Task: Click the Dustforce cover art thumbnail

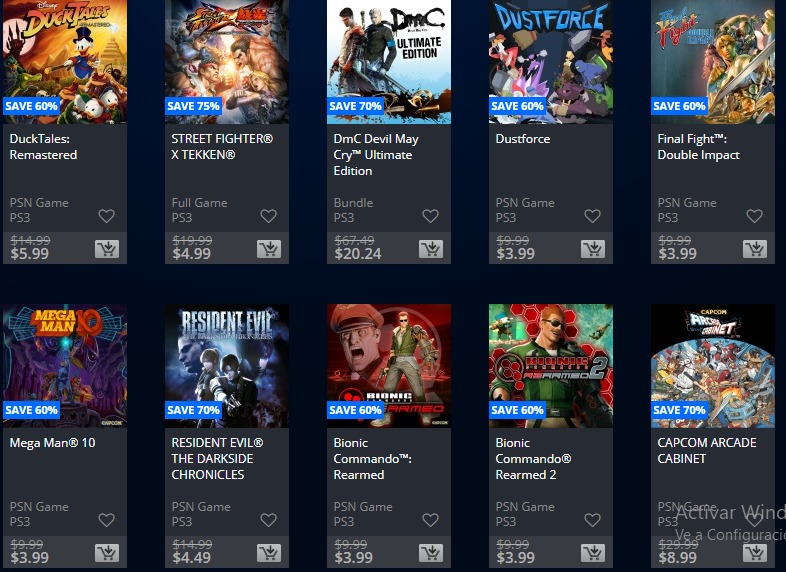Action: 551,62
